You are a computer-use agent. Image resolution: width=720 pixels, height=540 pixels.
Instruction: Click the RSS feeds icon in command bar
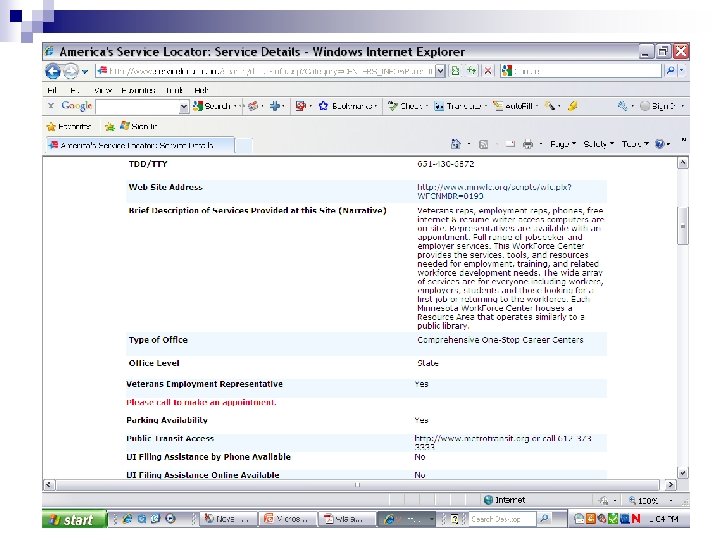tap(484, 145)
